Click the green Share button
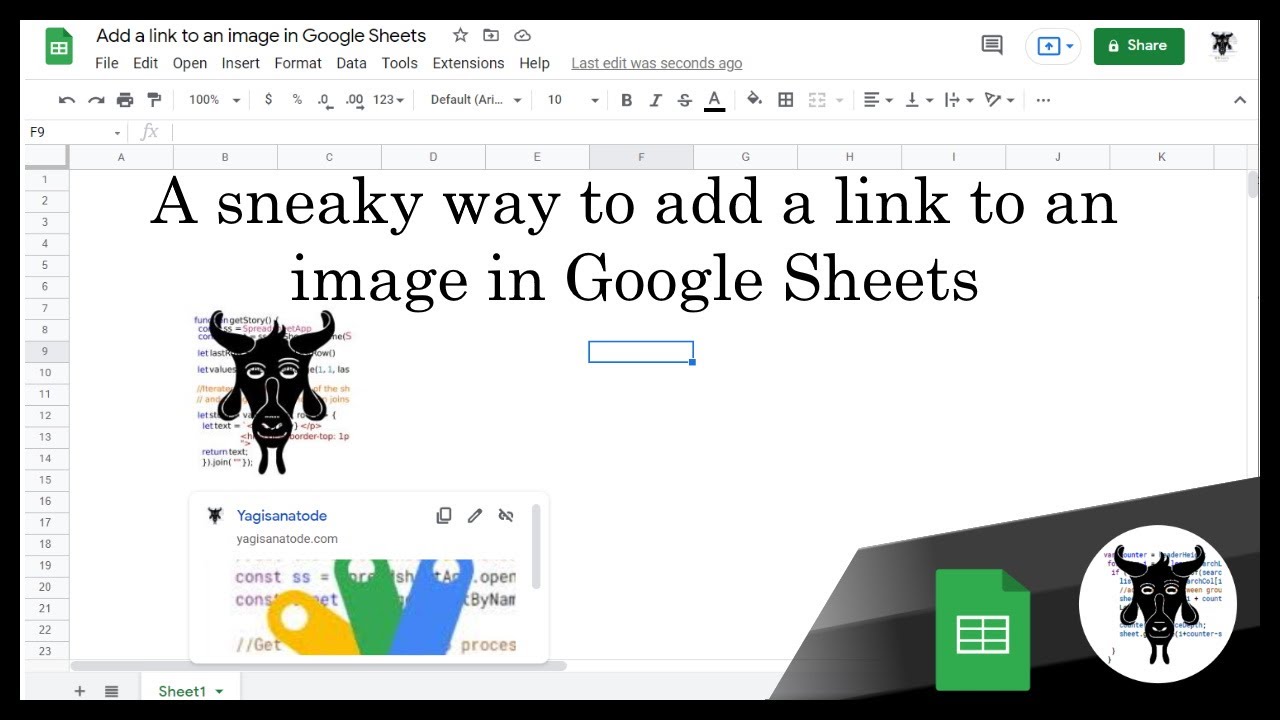Screen dimensions: 1280x720 (1139, 46)
